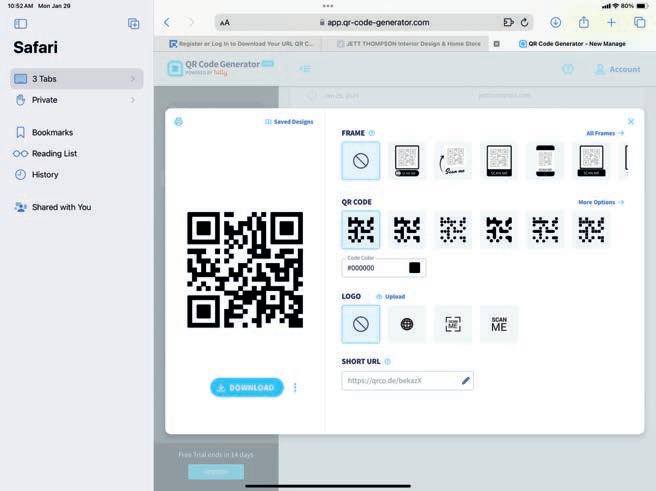The width and height of the screenshot is (656, 491).
Task: Tap the battery status indicator
Action: [x=642, y=6]
